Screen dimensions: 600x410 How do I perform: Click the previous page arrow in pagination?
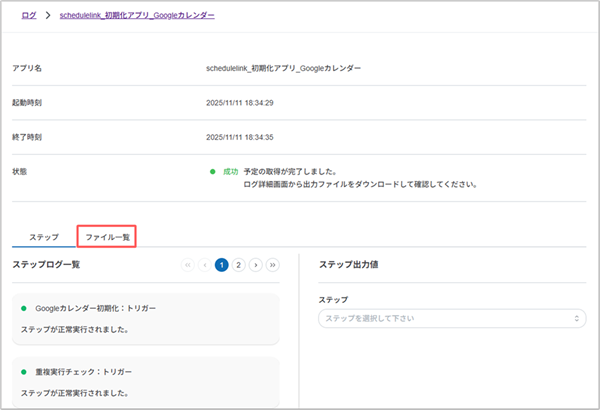[205, 265]
